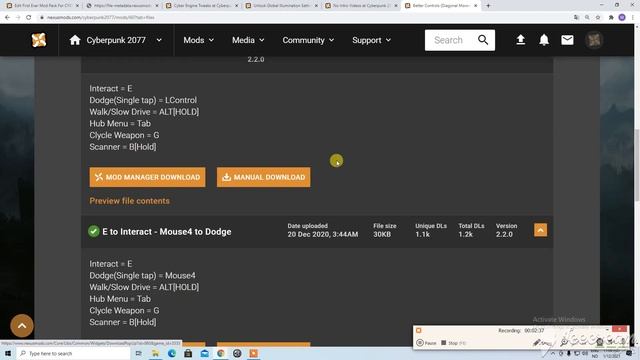The height and width of the screenshot is (360, 640).
Task: Open the Mail app from taskbar
Action: coord(204,353)
